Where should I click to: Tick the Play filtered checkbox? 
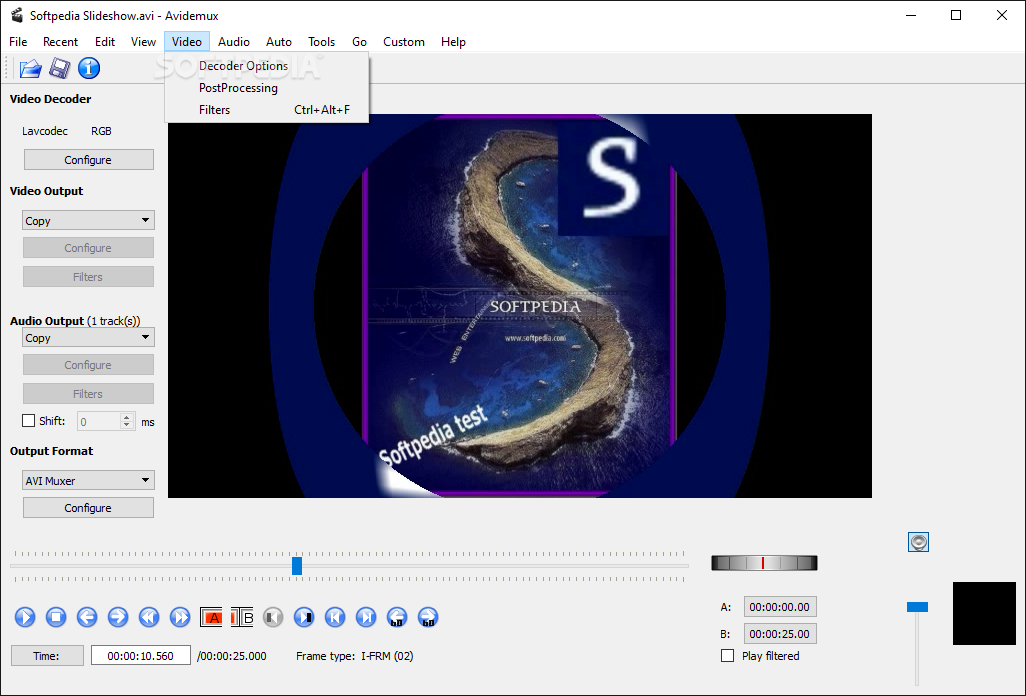point(727,655)
